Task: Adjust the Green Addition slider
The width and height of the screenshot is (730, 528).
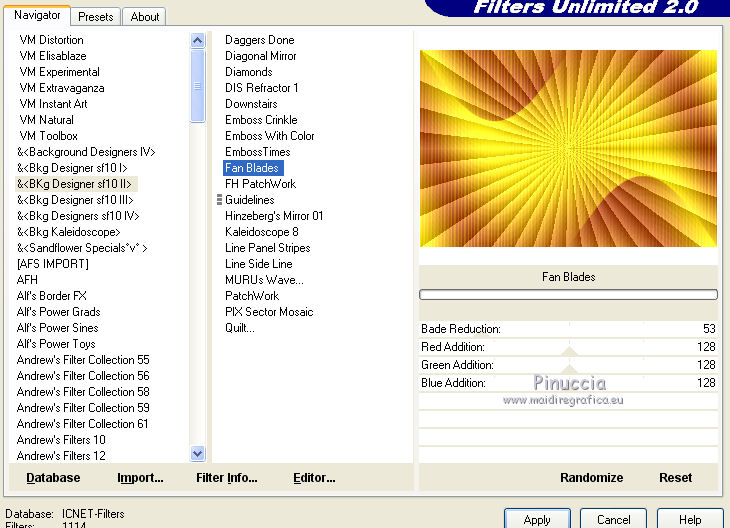Action: click(x=568, y=365)
